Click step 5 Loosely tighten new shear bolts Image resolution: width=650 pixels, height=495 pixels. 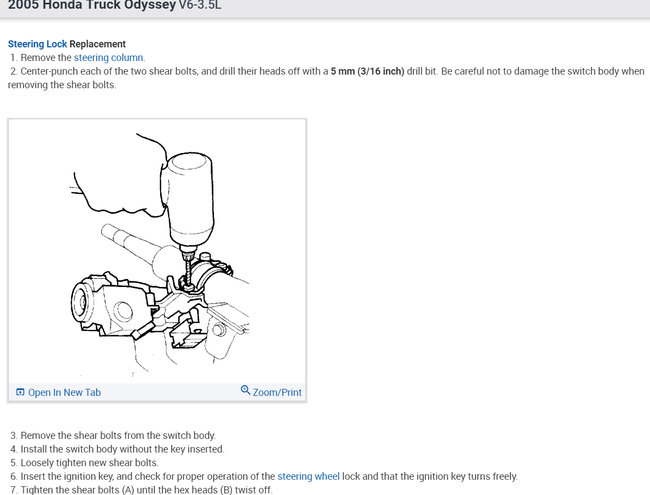click(x=84, y=463)
